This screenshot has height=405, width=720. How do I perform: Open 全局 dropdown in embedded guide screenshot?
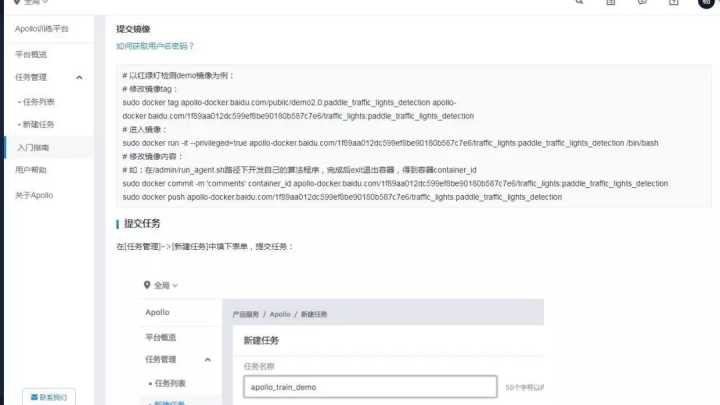coord(166,285)
